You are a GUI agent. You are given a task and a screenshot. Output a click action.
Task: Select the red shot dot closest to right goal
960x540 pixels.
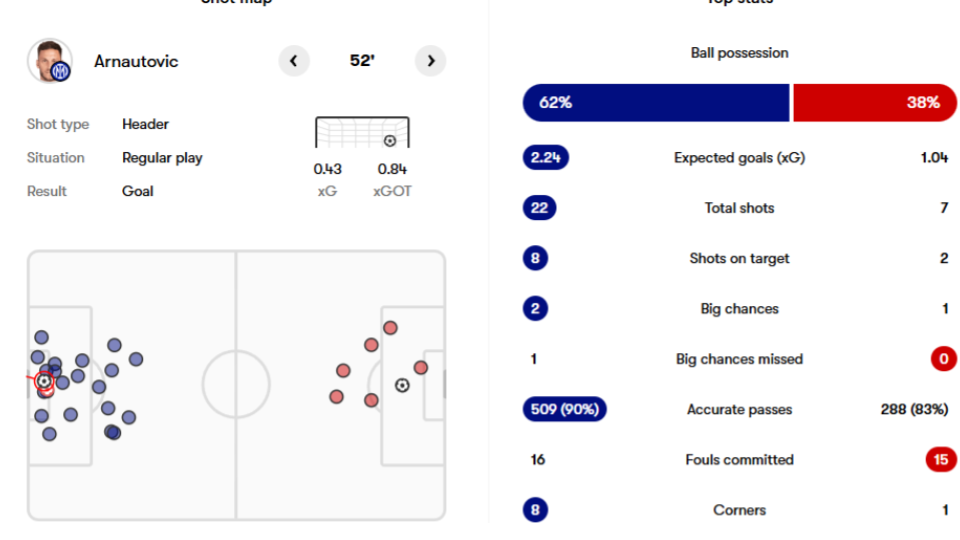(421, 368)
